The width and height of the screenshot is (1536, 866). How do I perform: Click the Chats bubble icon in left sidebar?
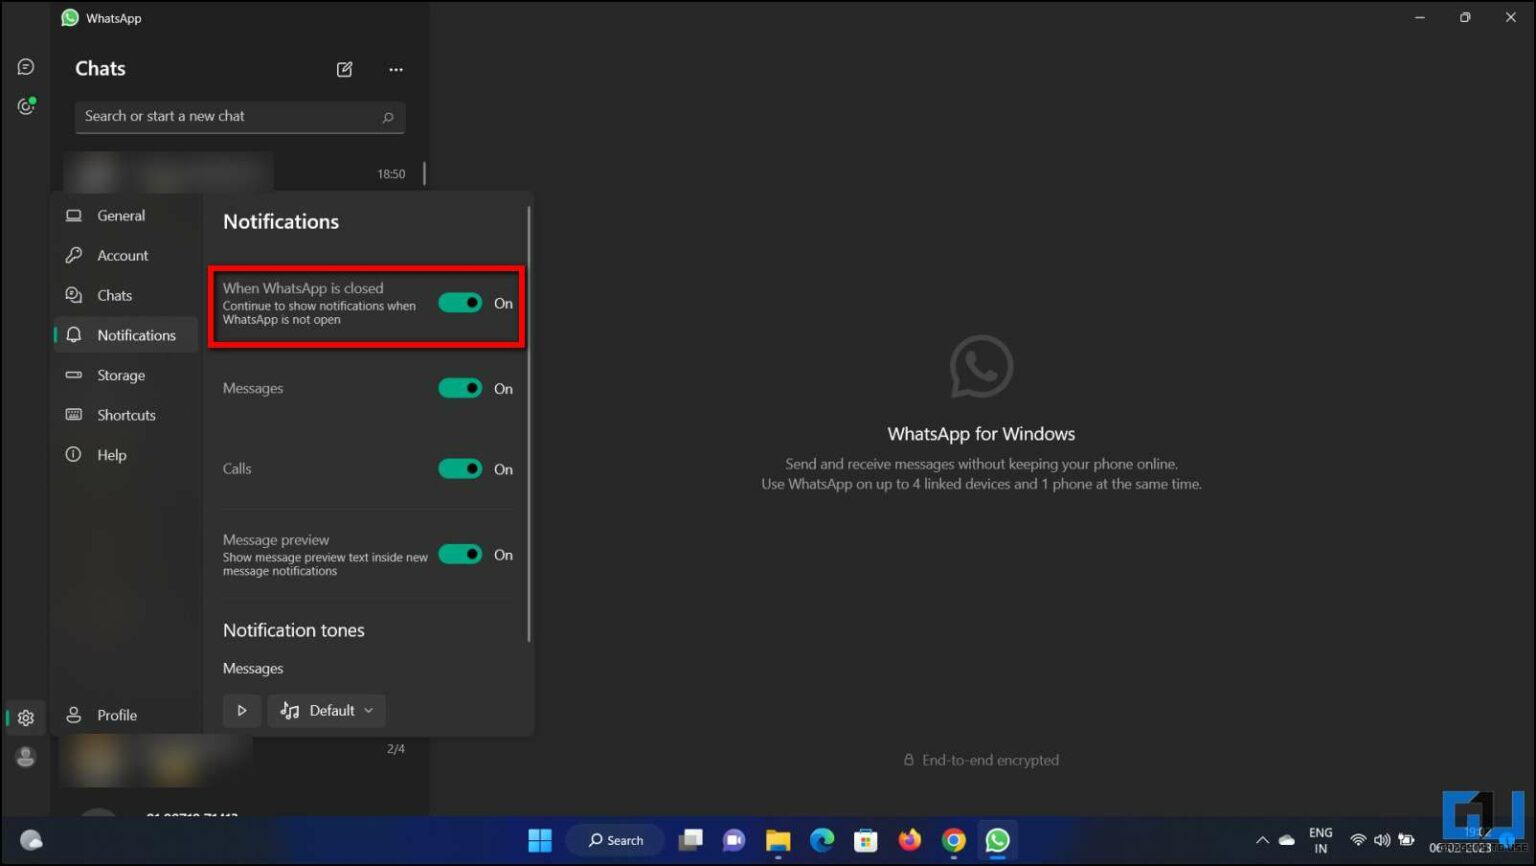(x=25, y=66)
